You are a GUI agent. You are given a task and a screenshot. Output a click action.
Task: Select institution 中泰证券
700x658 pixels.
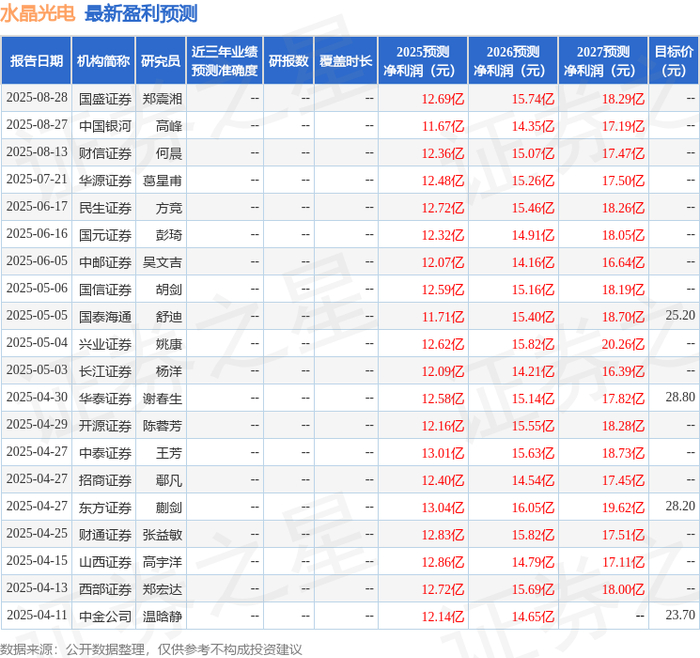pos(105,453)
